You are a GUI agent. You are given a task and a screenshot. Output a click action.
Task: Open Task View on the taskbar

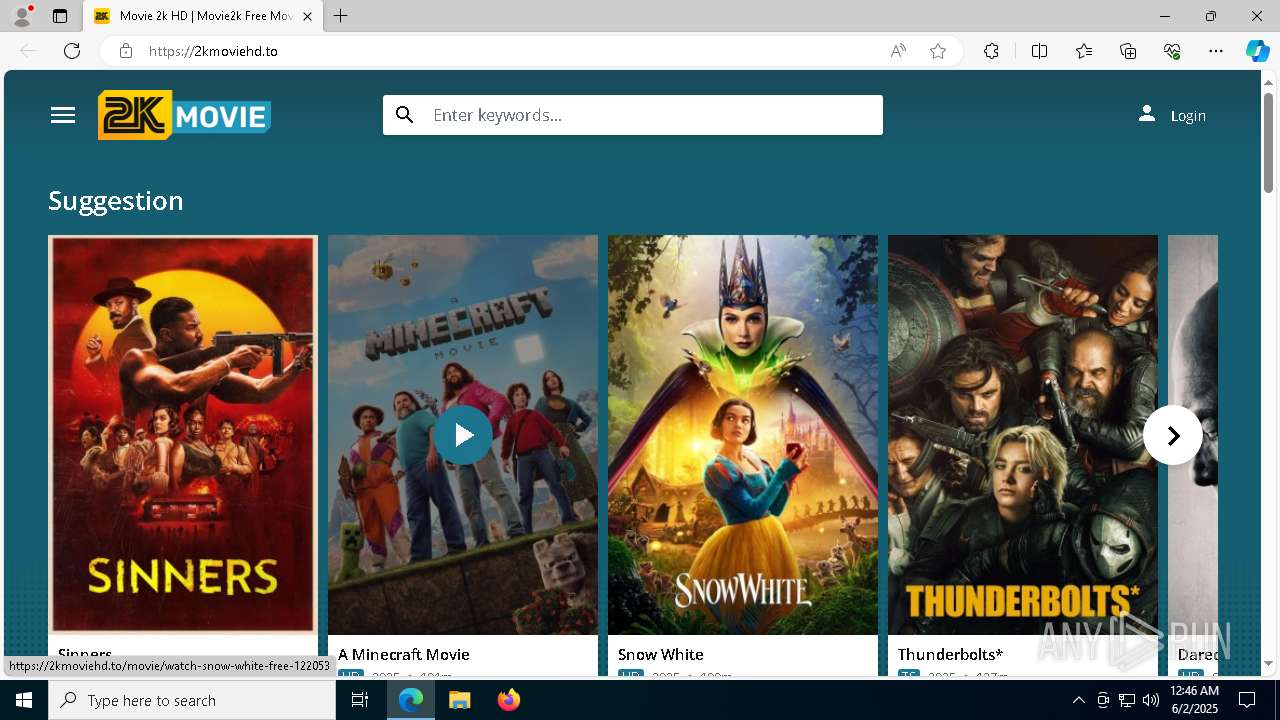tap(360, 700)
